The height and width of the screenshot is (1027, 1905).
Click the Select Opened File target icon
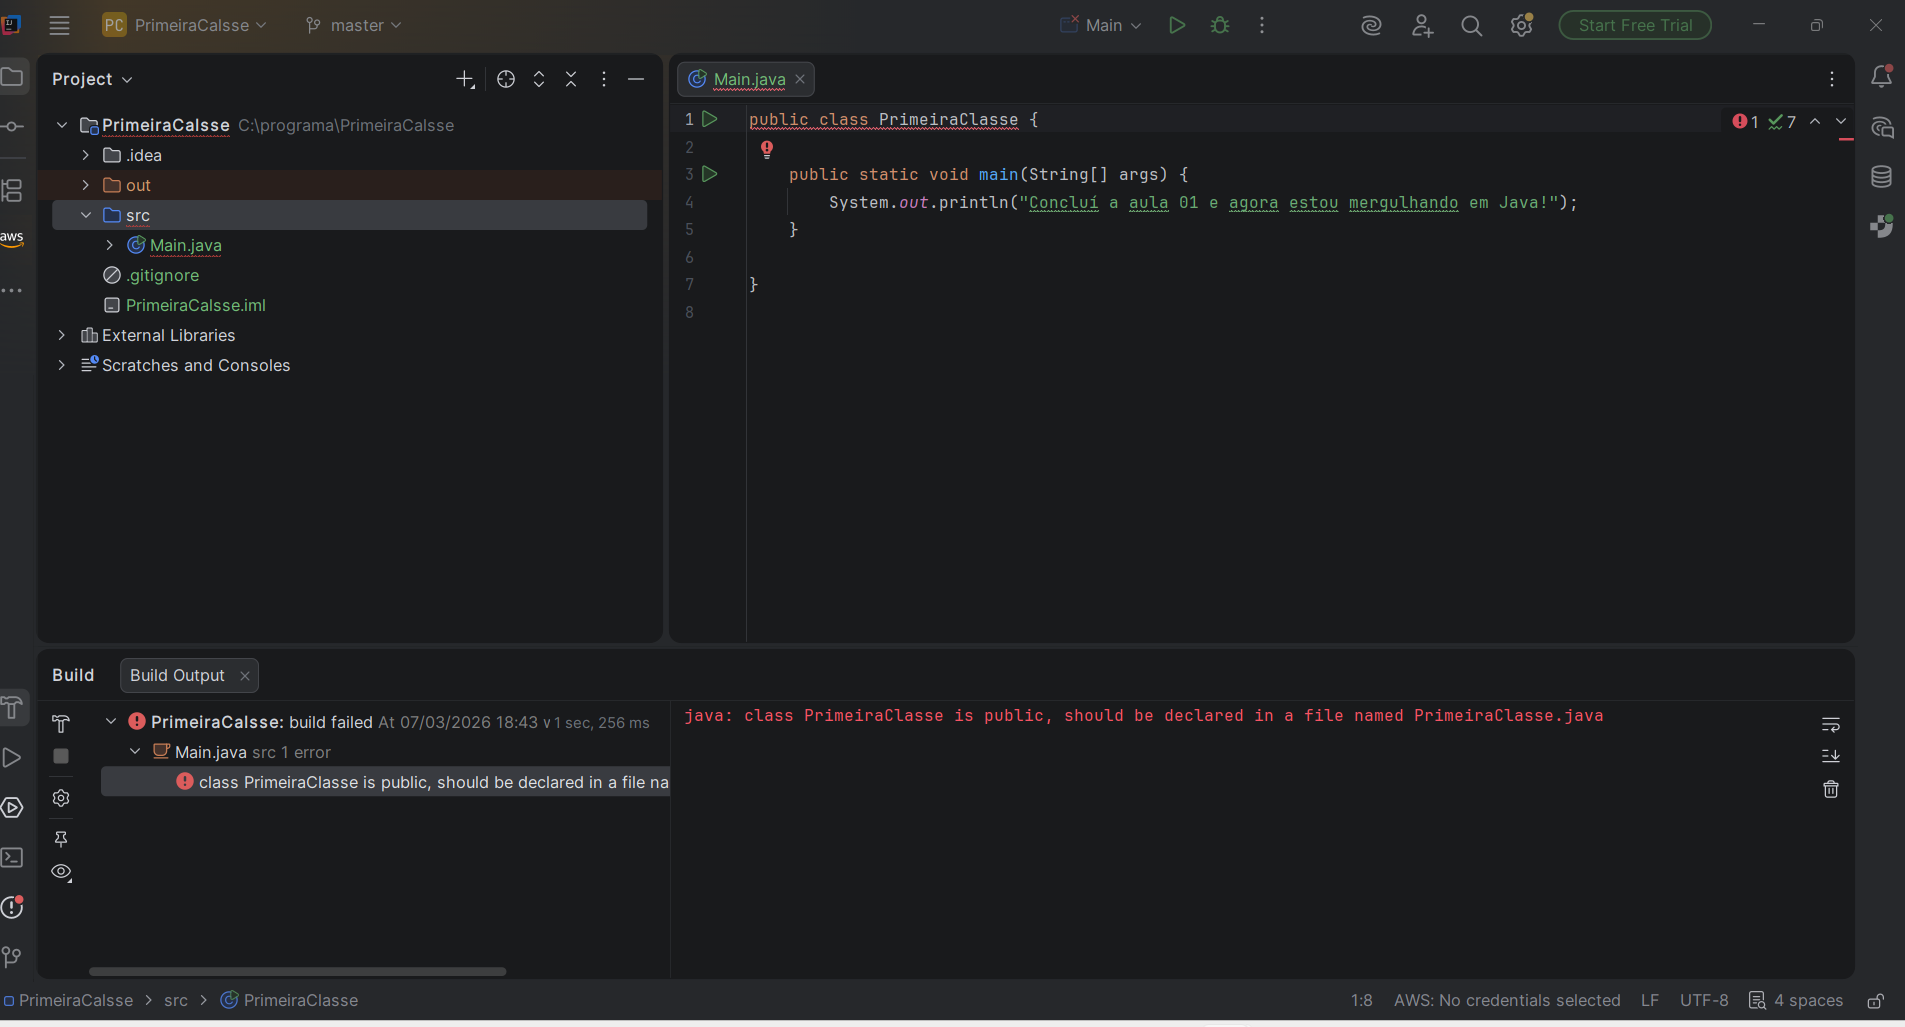pyautogui.click(x=506, y=79)
